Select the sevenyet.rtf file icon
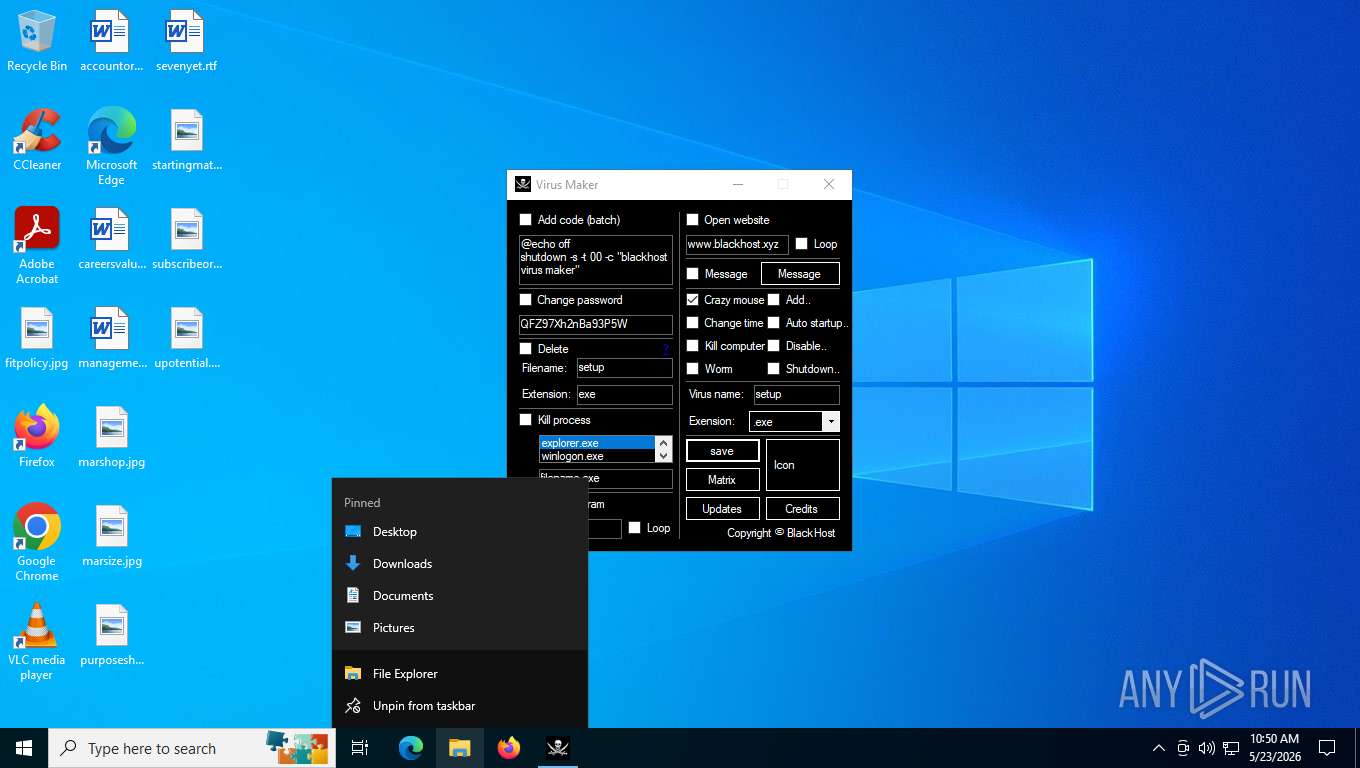The width and height of the screenshot is (1360, 768). pos(186,41)
